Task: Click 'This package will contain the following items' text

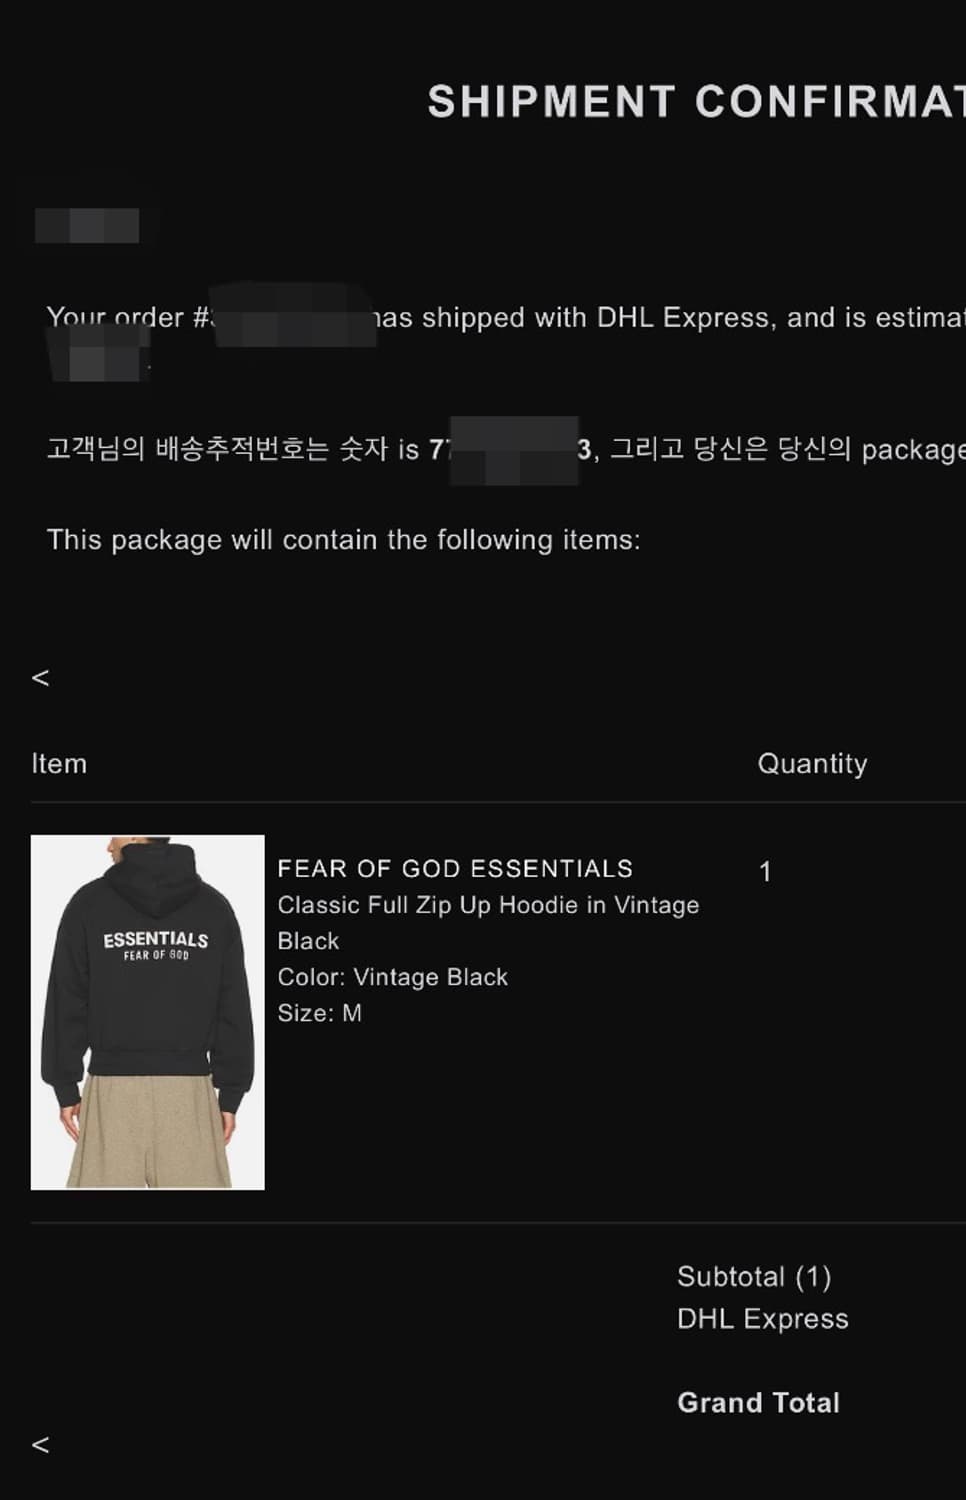Action: click(x=343, y=540)
